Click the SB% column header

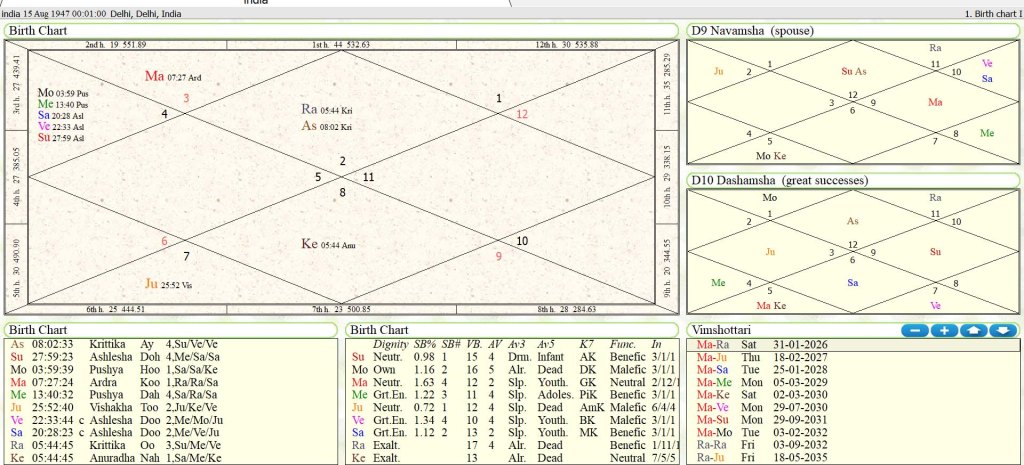tap(426, 345)
